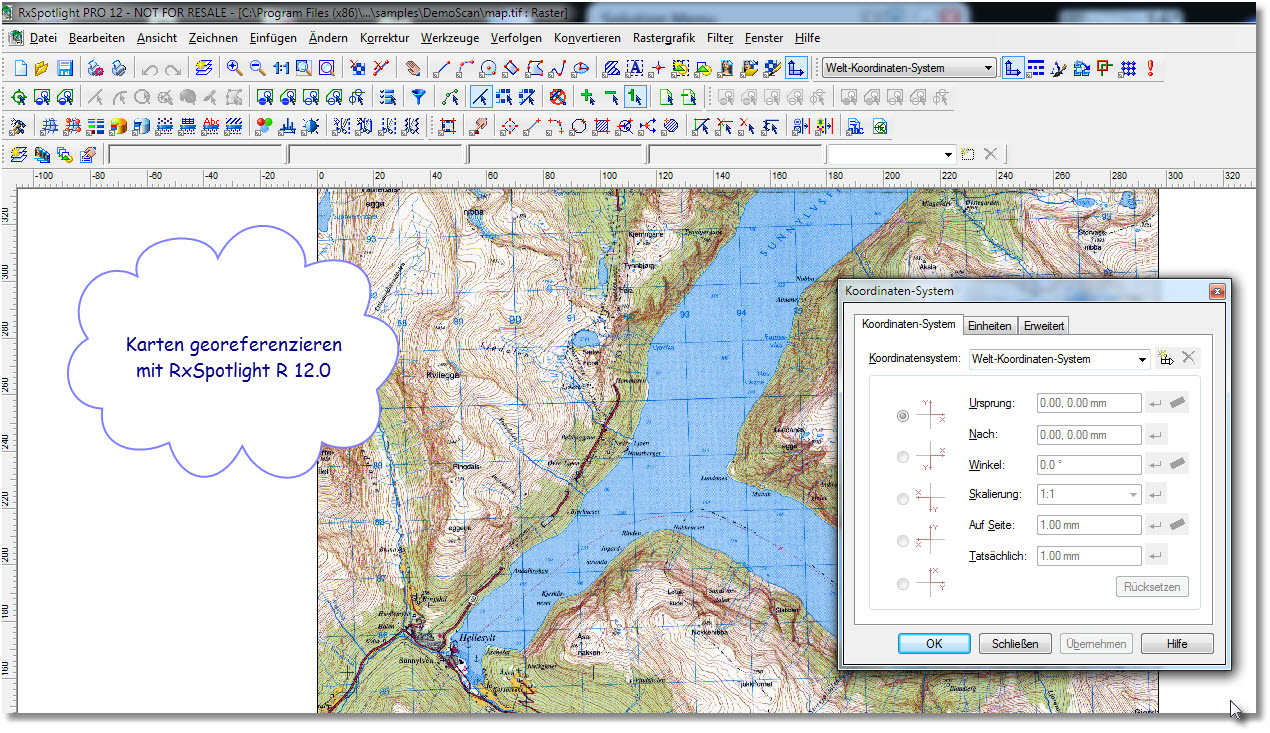Image resolution: width=1270 pixels, height=733 pixels.
Task: Click the Ursprung input field
Action: pyautogui.click(x=1089, y=403)
